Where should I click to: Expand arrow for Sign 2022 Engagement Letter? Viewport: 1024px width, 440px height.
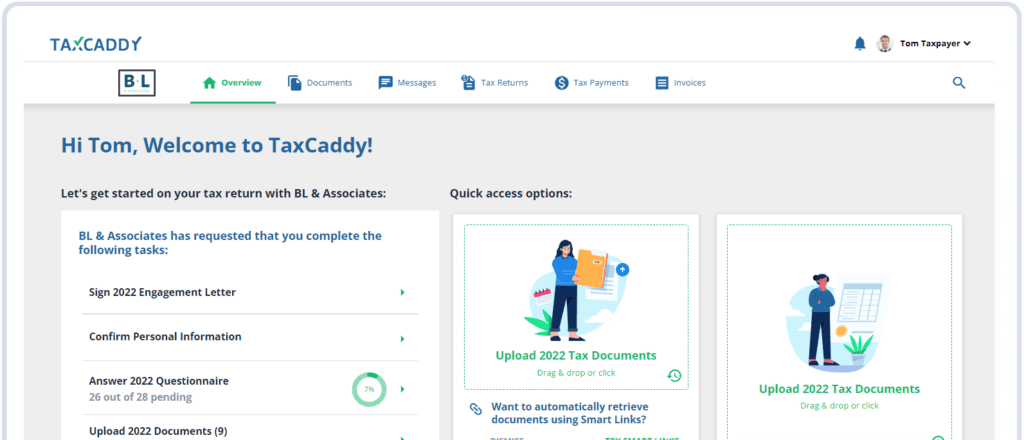402,292
